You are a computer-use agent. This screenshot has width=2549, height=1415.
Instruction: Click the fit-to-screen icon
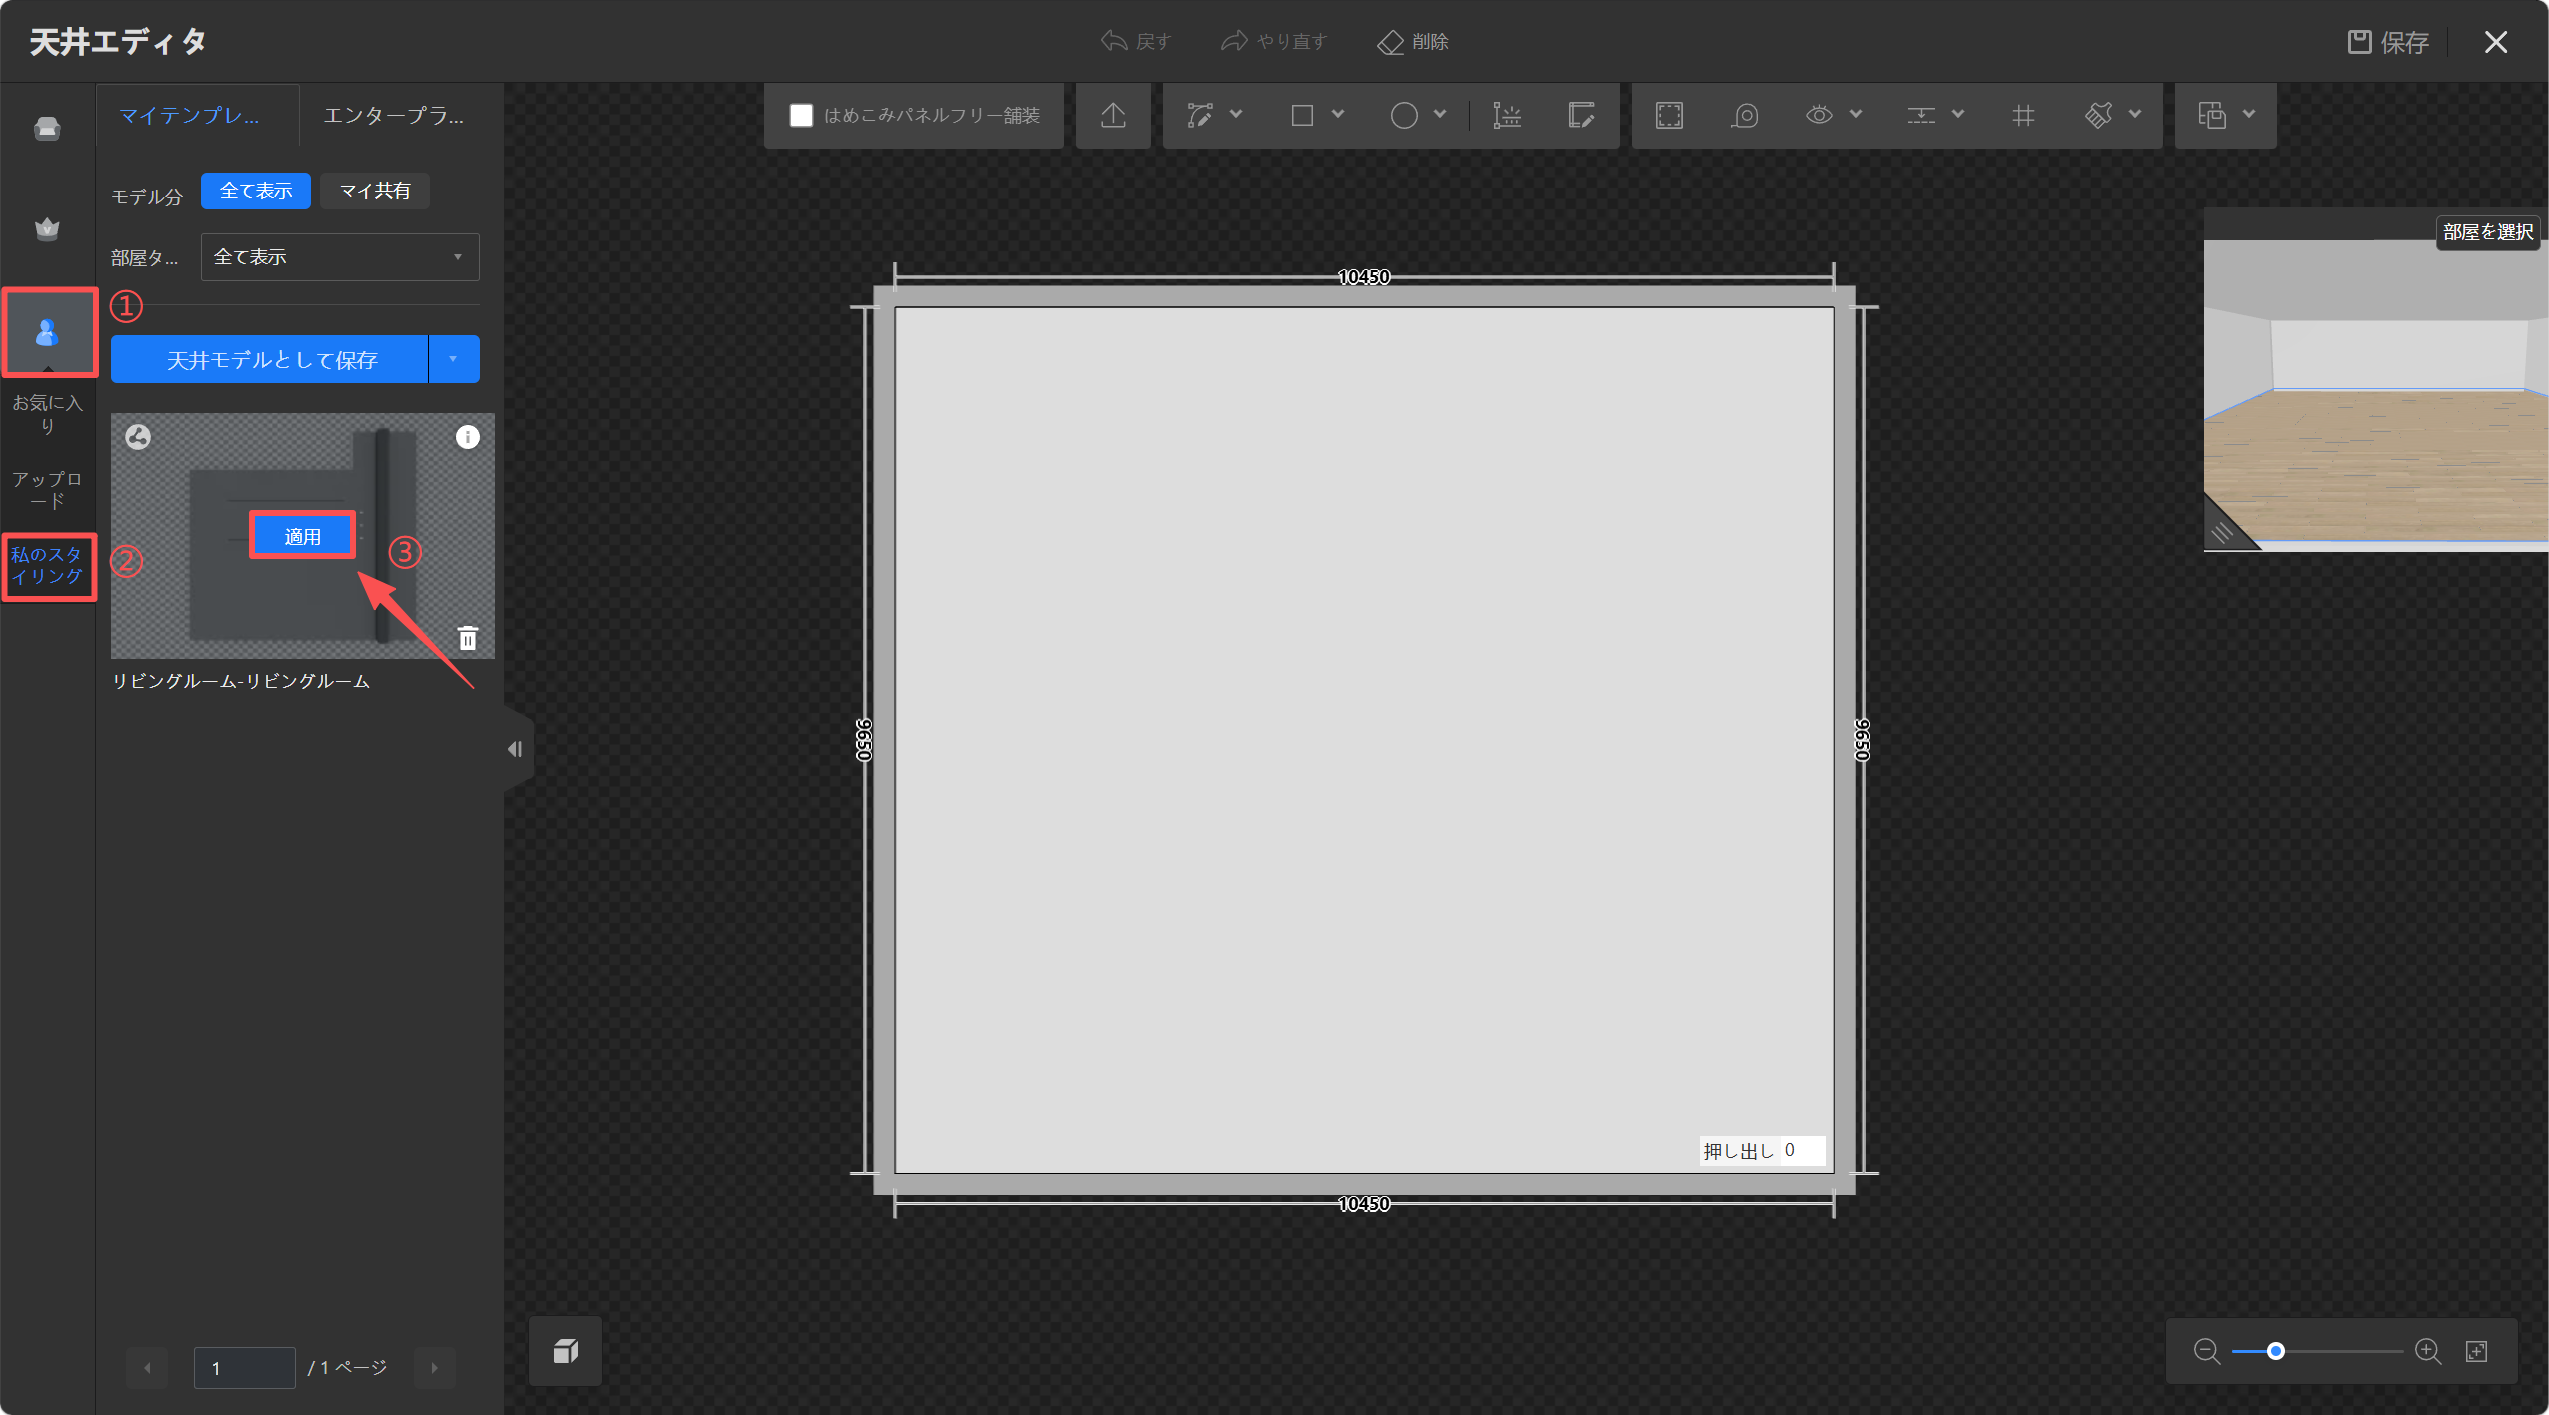pyautogui.click(x=2477, y=1352)
